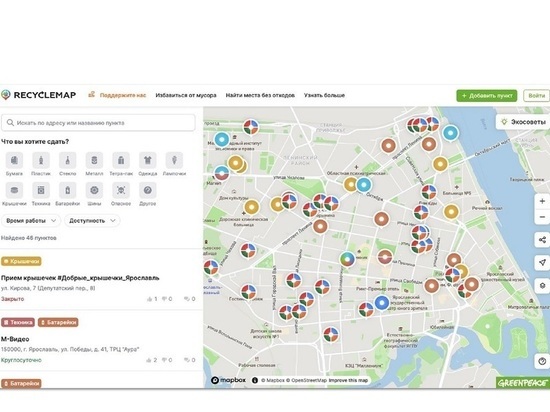Viewport: 550px width, 412px height.
Task: Click the Greenpeace logo
Action: pos(523,383)
